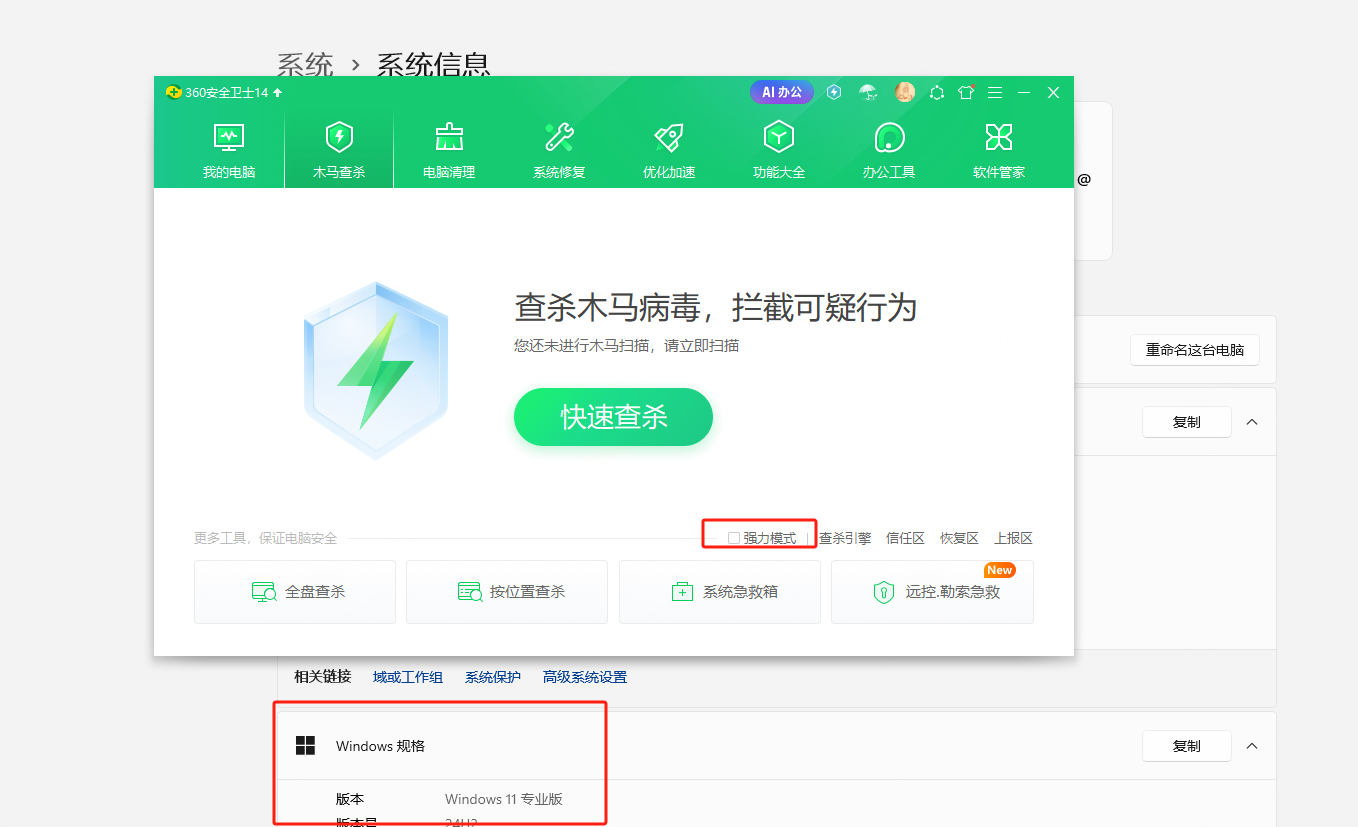The image size is (1358, 827).
Task: Collapse the device specs section chevron
Action: 1252,422
